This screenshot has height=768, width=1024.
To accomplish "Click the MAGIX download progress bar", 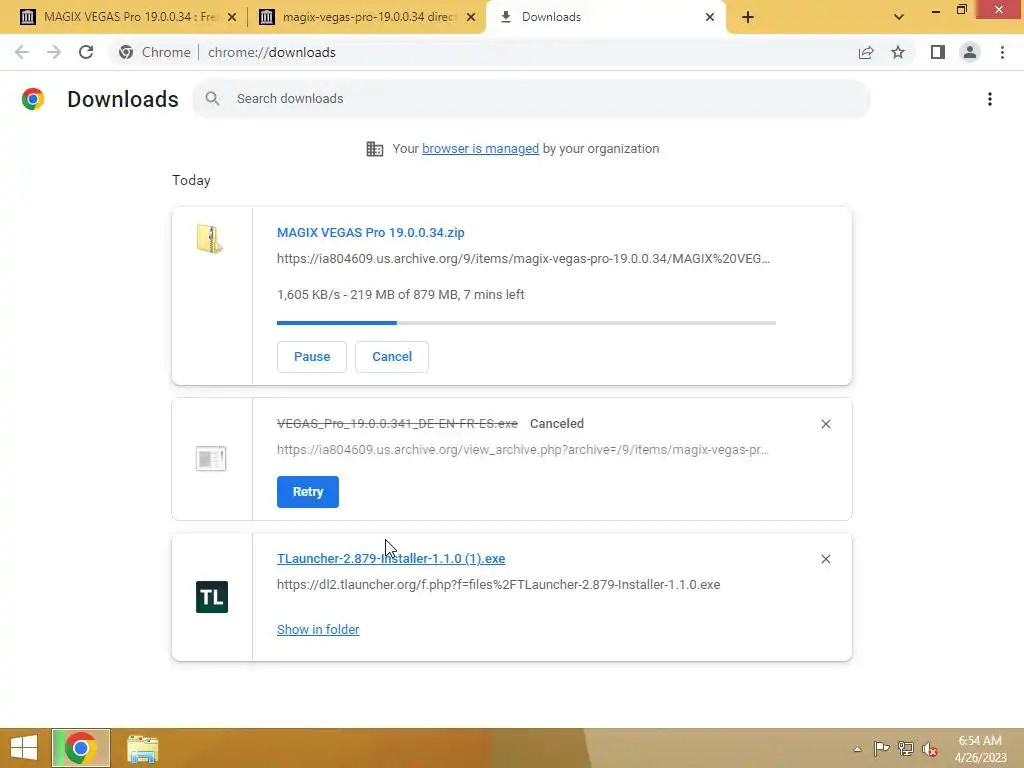I will click(x=526, y=323).
